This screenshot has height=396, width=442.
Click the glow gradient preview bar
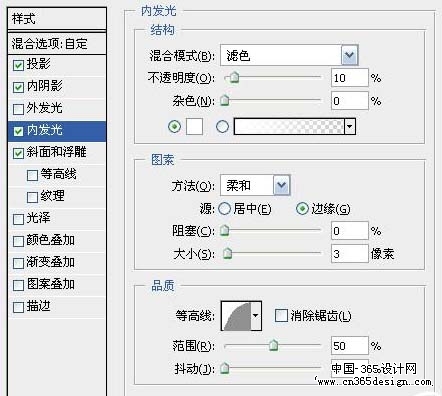coord(289,126)
